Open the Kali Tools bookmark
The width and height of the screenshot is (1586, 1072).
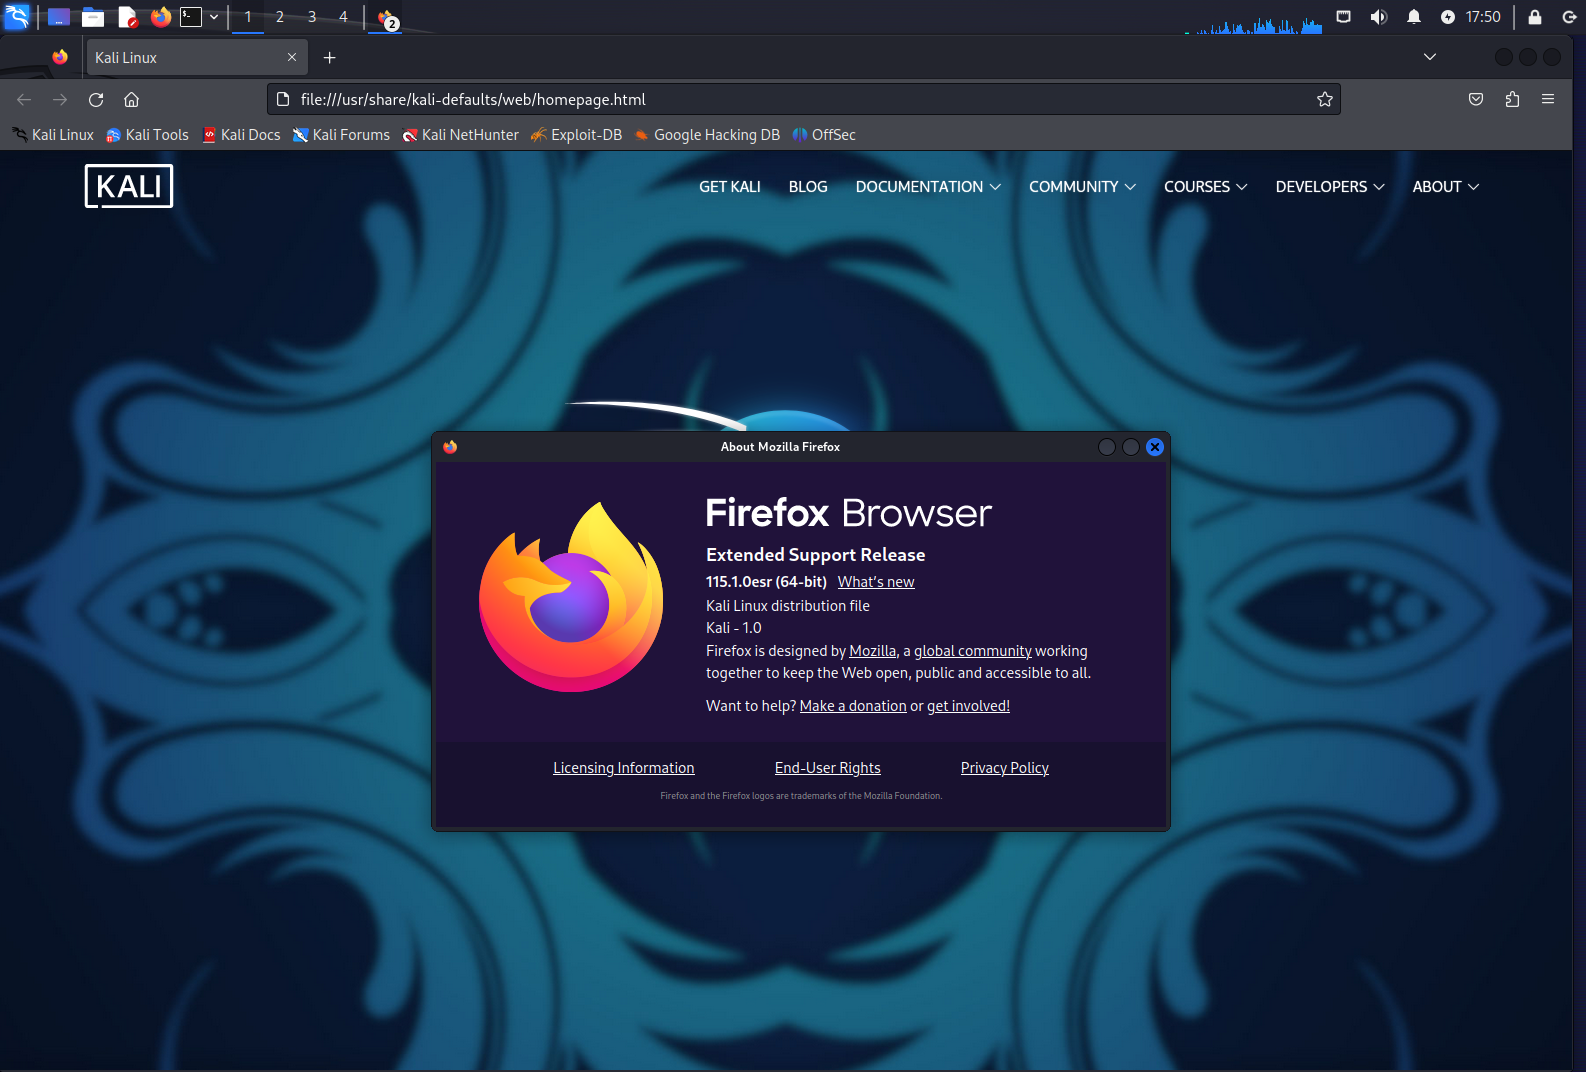point(147,135)
